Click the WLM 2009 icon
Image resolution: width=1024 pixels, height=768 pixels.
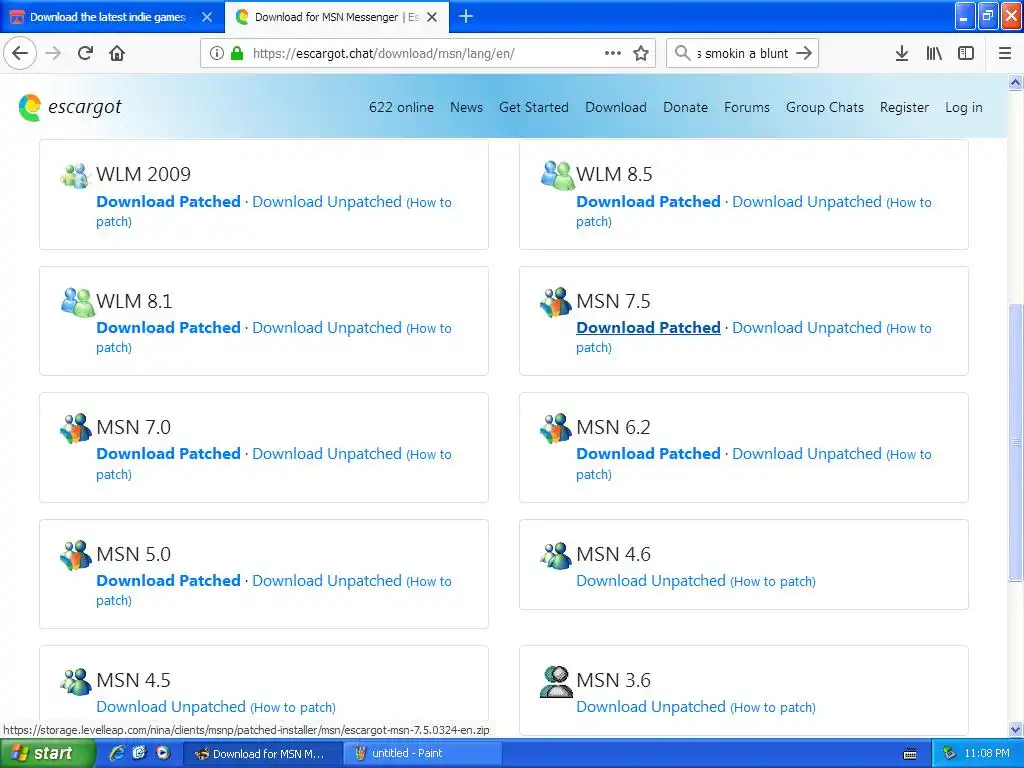click(x=75, y=175)
